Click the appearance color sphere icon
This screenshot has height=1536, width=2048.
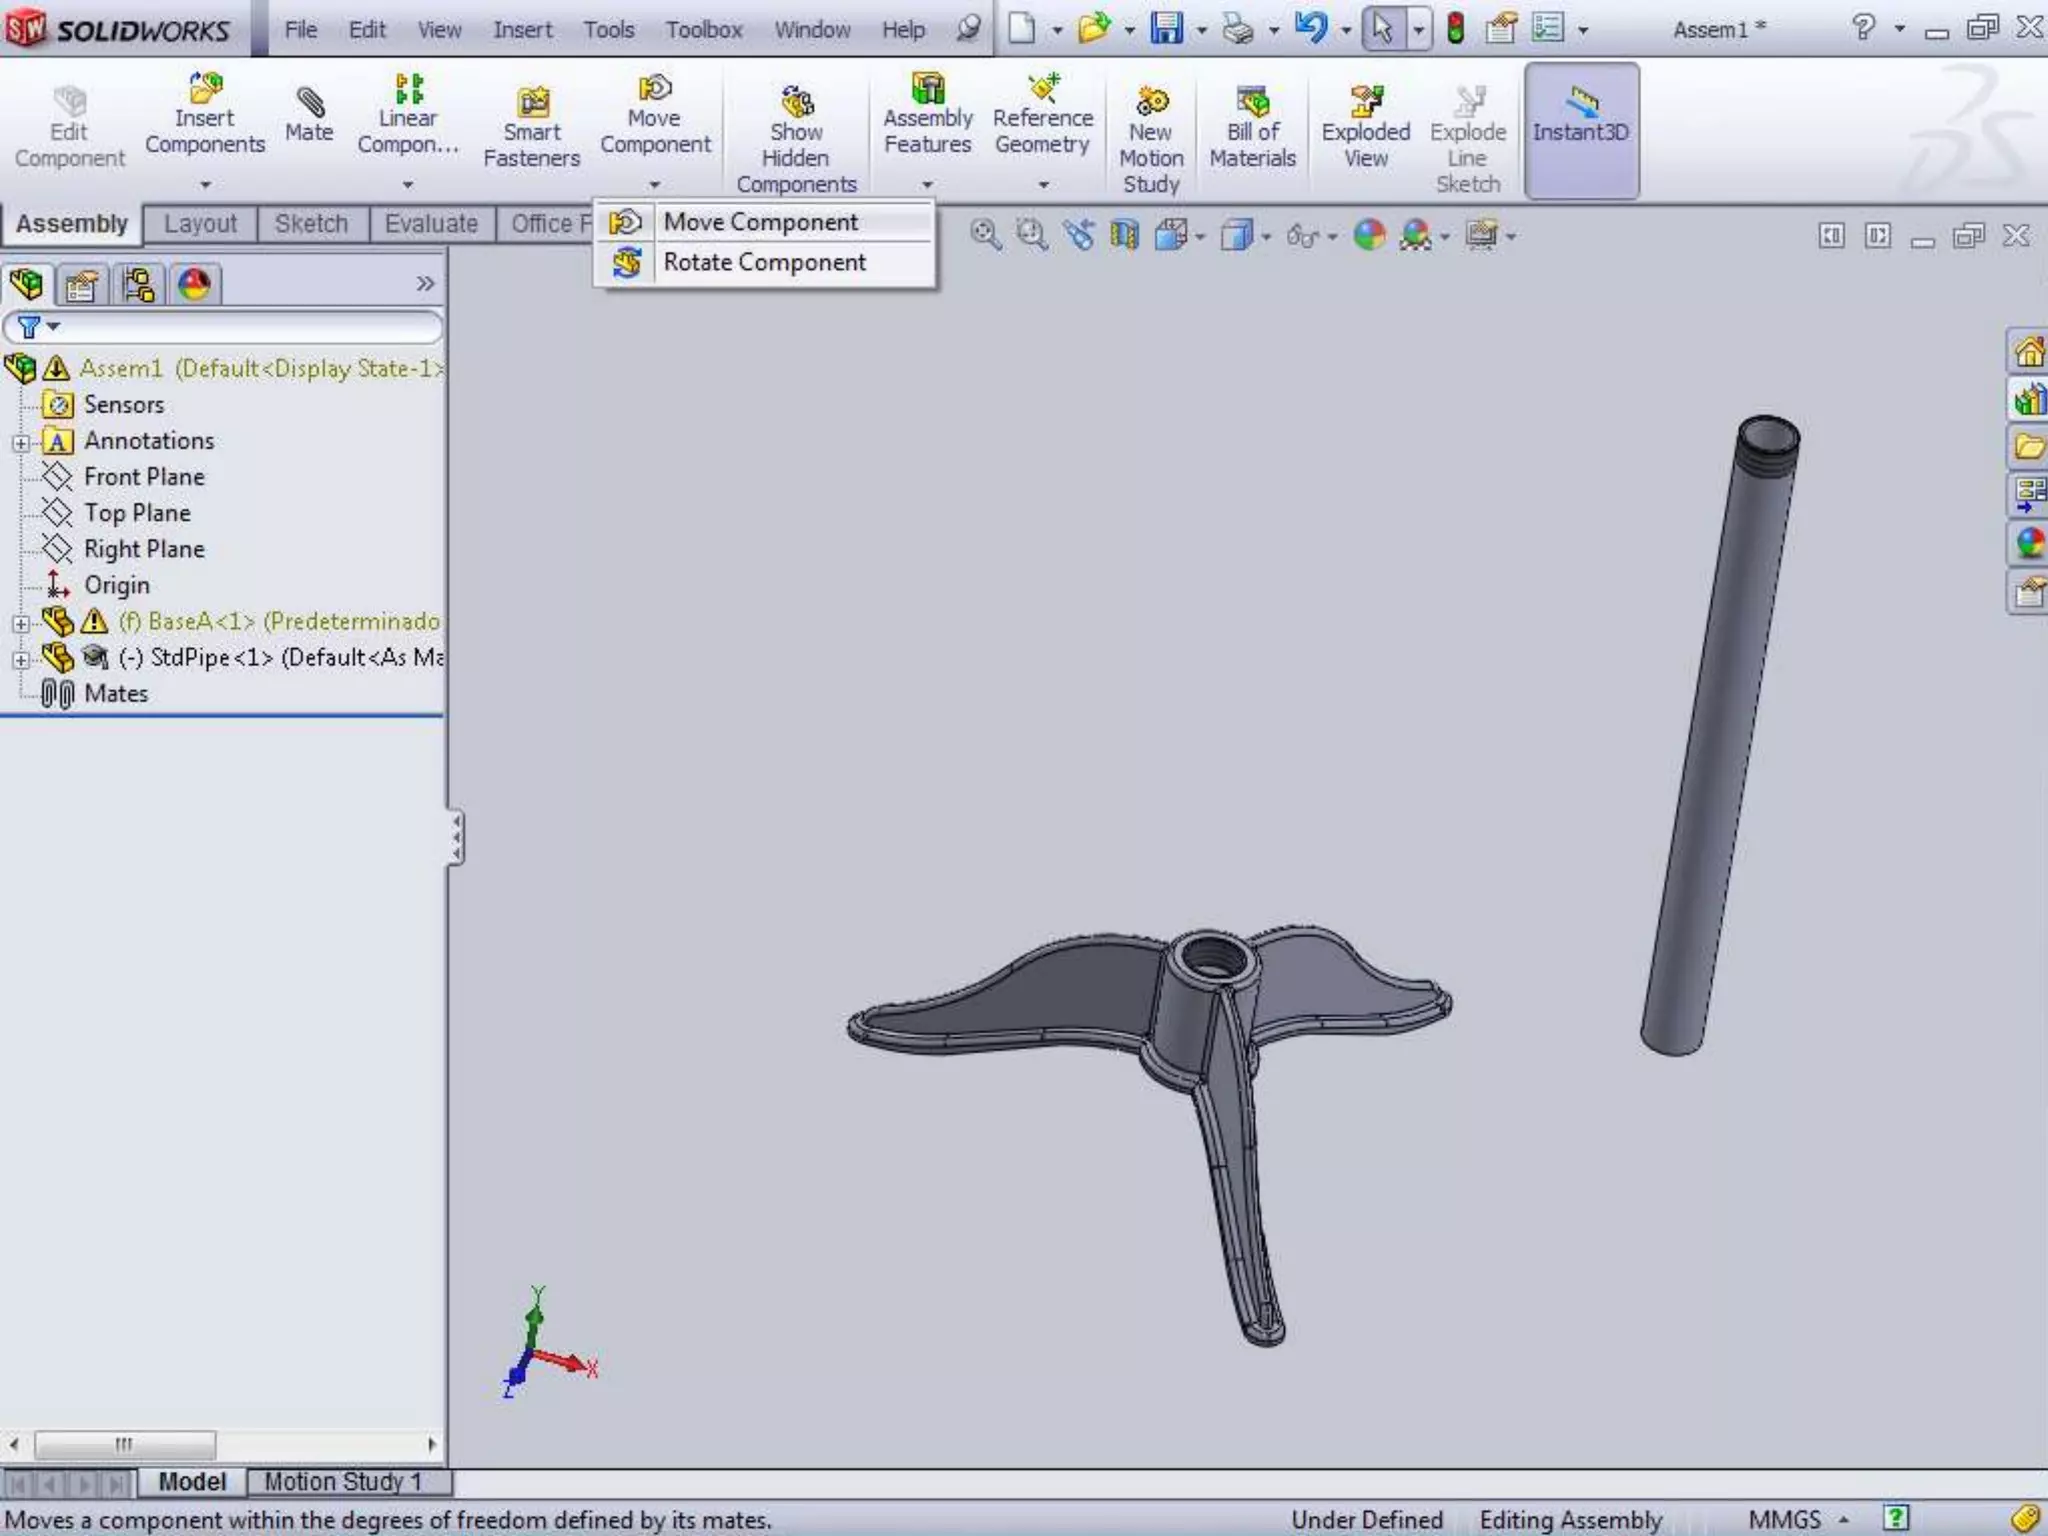[1369, 236]
